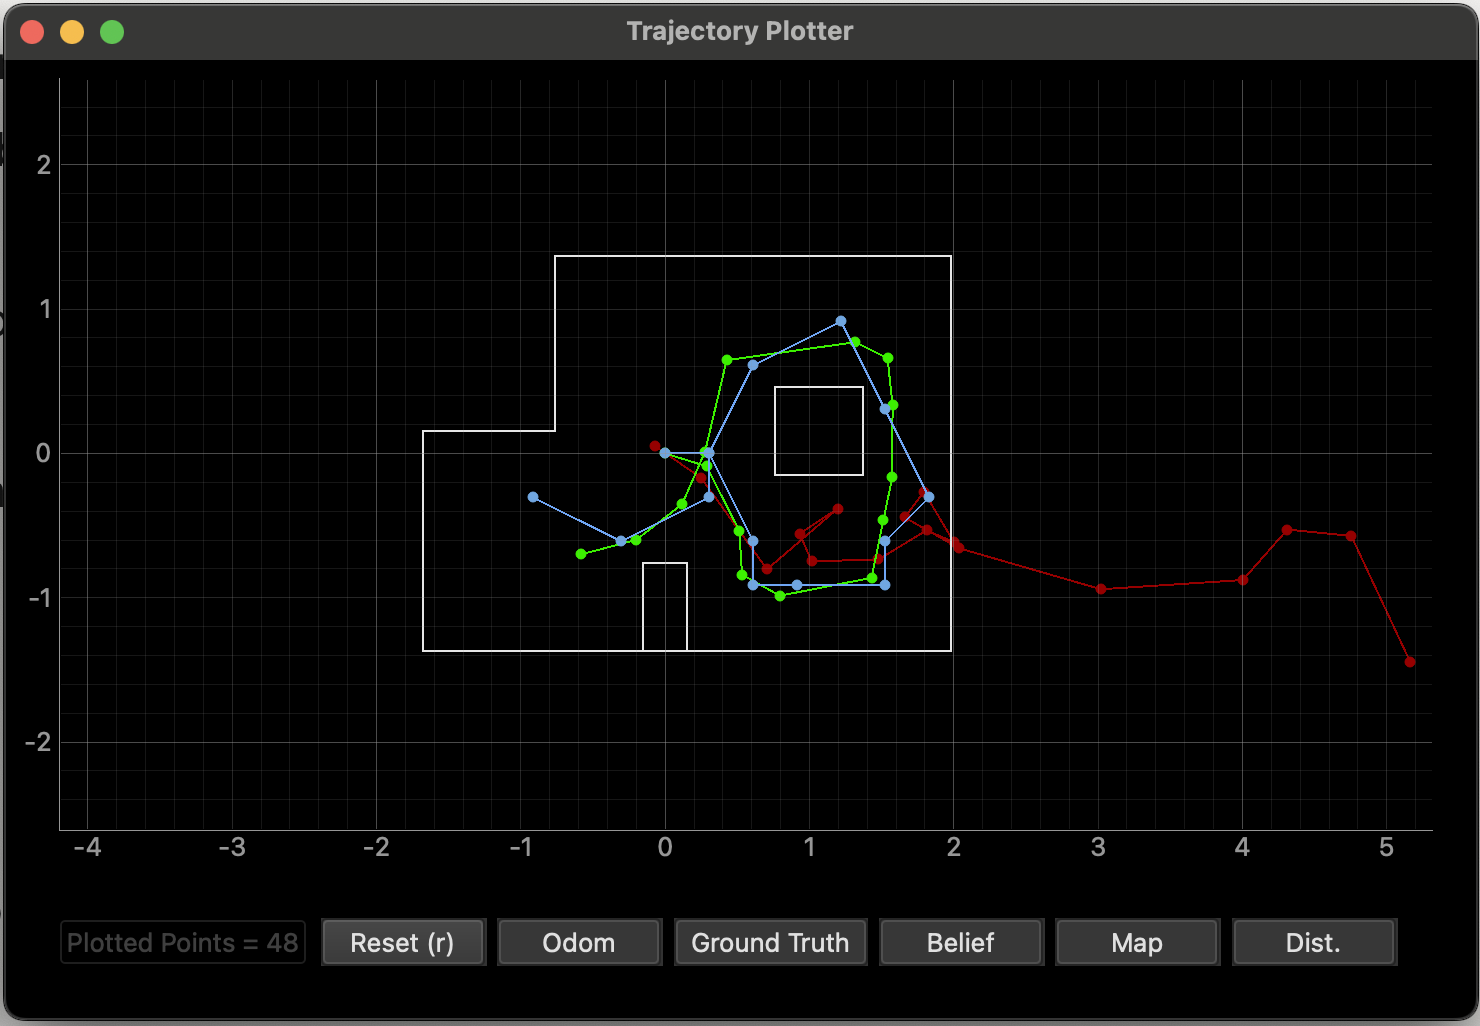
Task: Click the y-axis label 2
Action: pyautogui.click(x=43, y=165)
